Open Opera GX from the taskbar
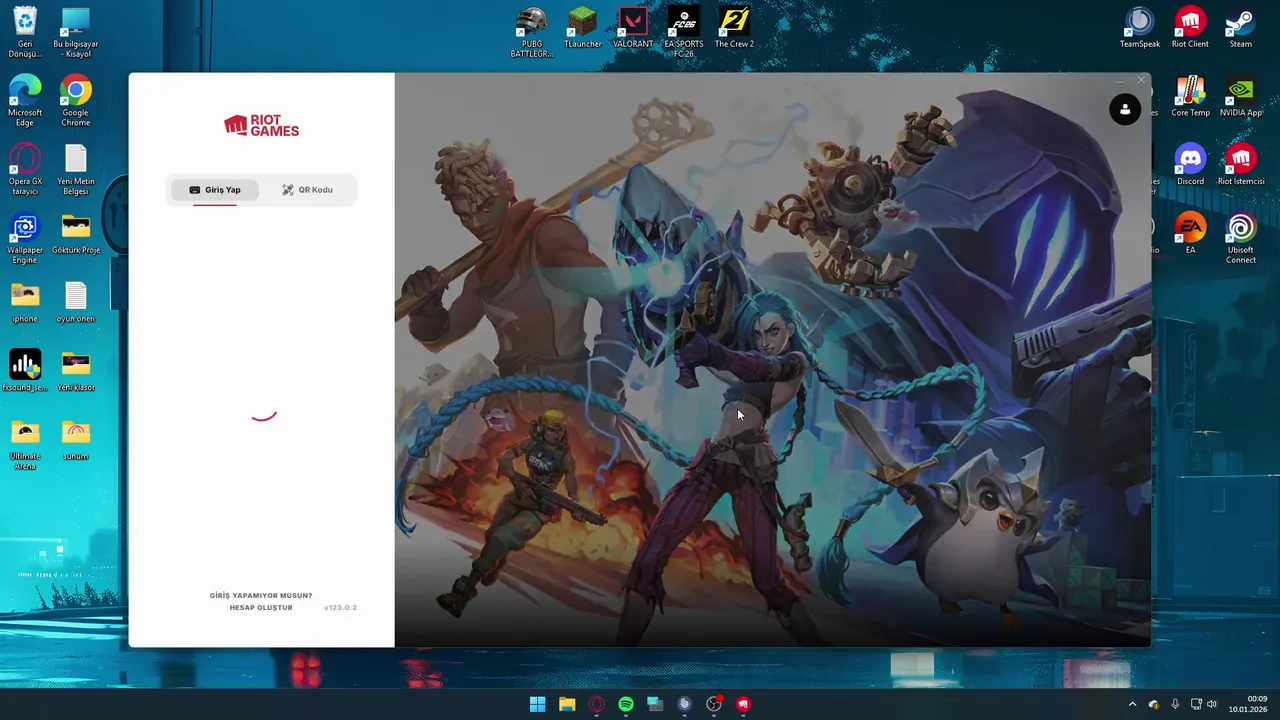1280x720 pixels. point(596,704)
